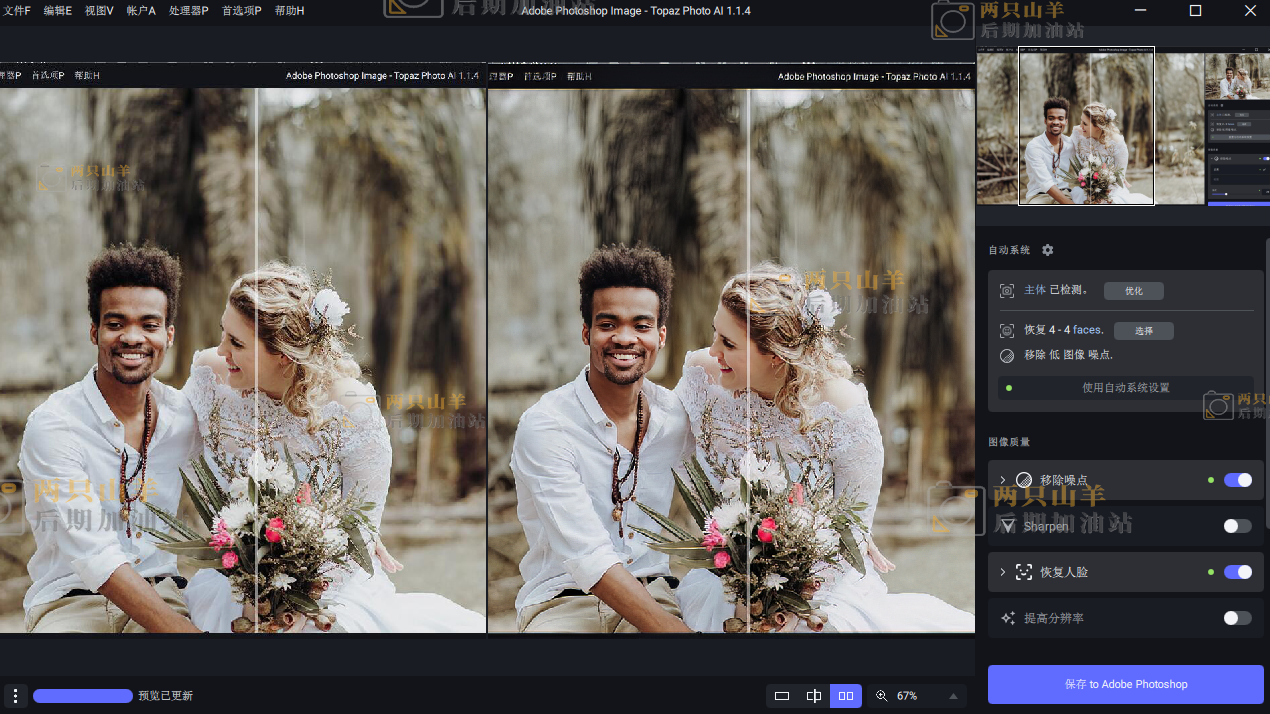Open the 文件F menu
Image resolution: width=1270 pixels, height=714 pixels.
click(16, 11)
